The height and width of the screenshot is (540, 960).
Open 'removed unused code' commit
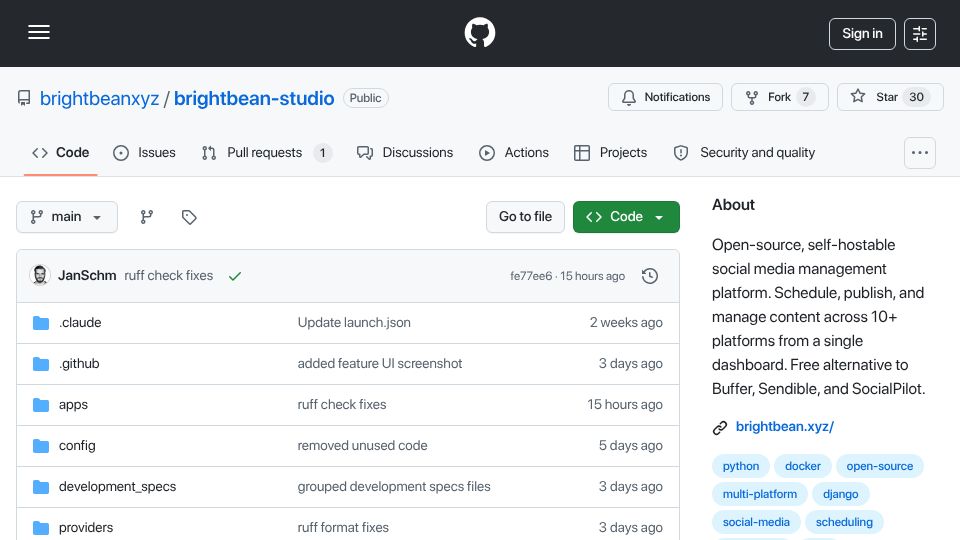(x=362, y=446)
